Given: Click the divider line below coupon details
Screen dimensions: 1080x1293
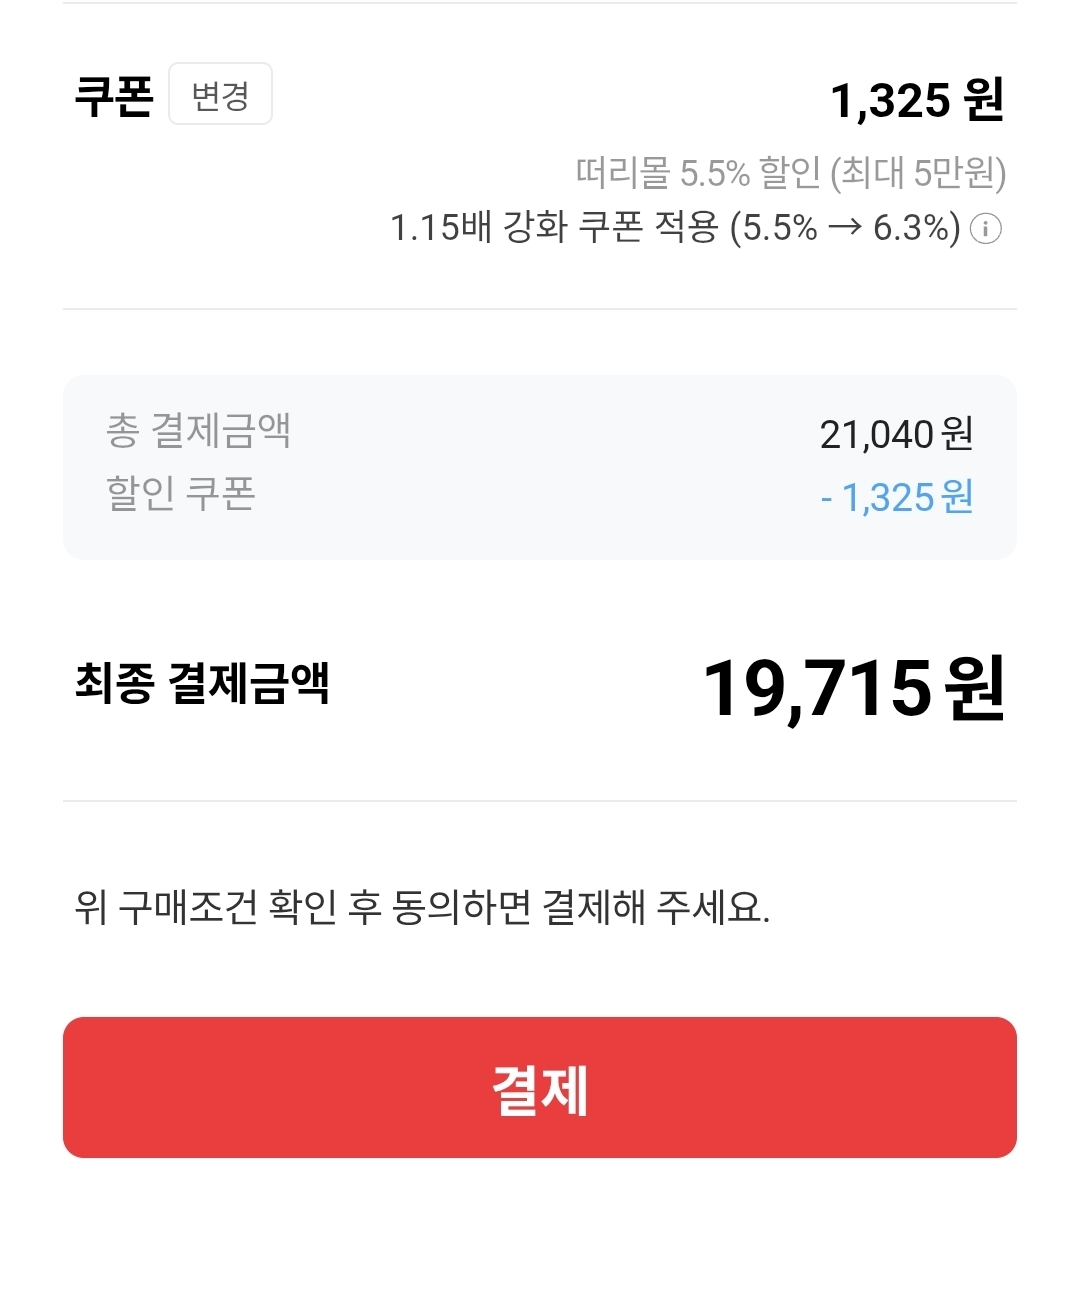Looking at the screenshot, I should pos(540,309).
